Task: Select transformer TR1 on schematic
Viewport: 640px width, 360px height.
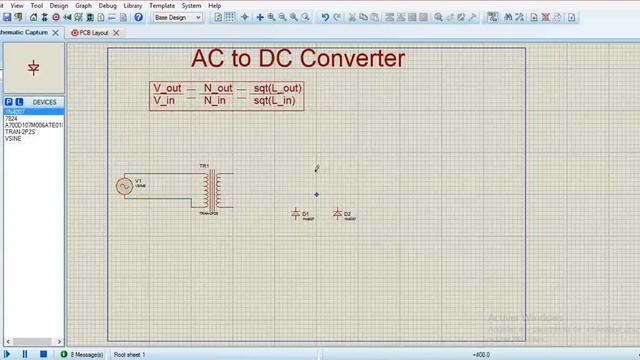Action: pos(212,191)
